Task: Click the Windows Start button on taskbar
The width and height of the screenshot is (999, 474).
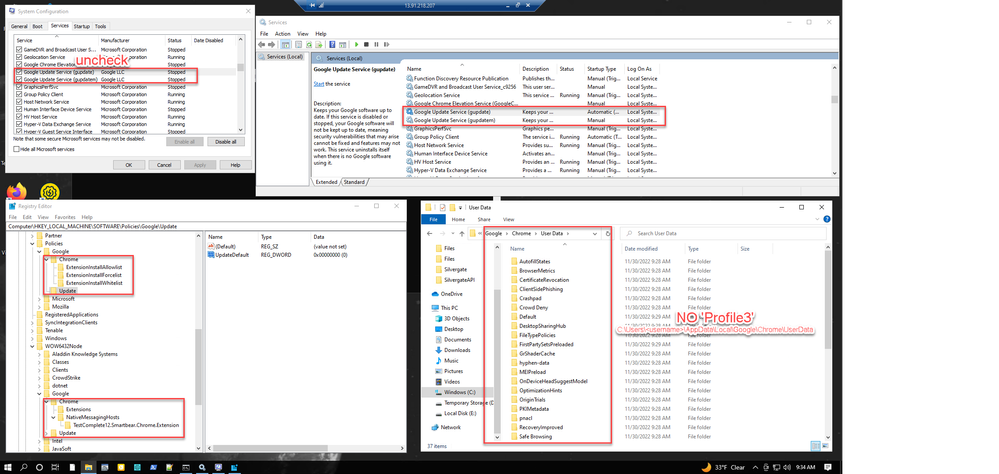Action: pos(9,466)
